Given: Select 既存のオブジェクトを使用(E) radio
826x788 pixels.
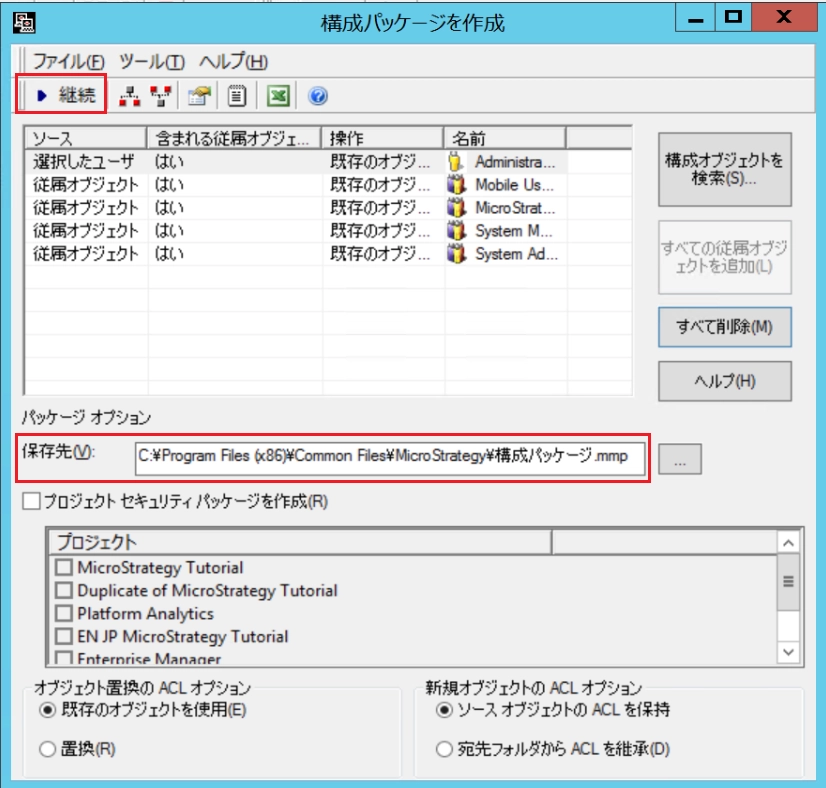Looking at the screenshot, I should pos(47,710).
